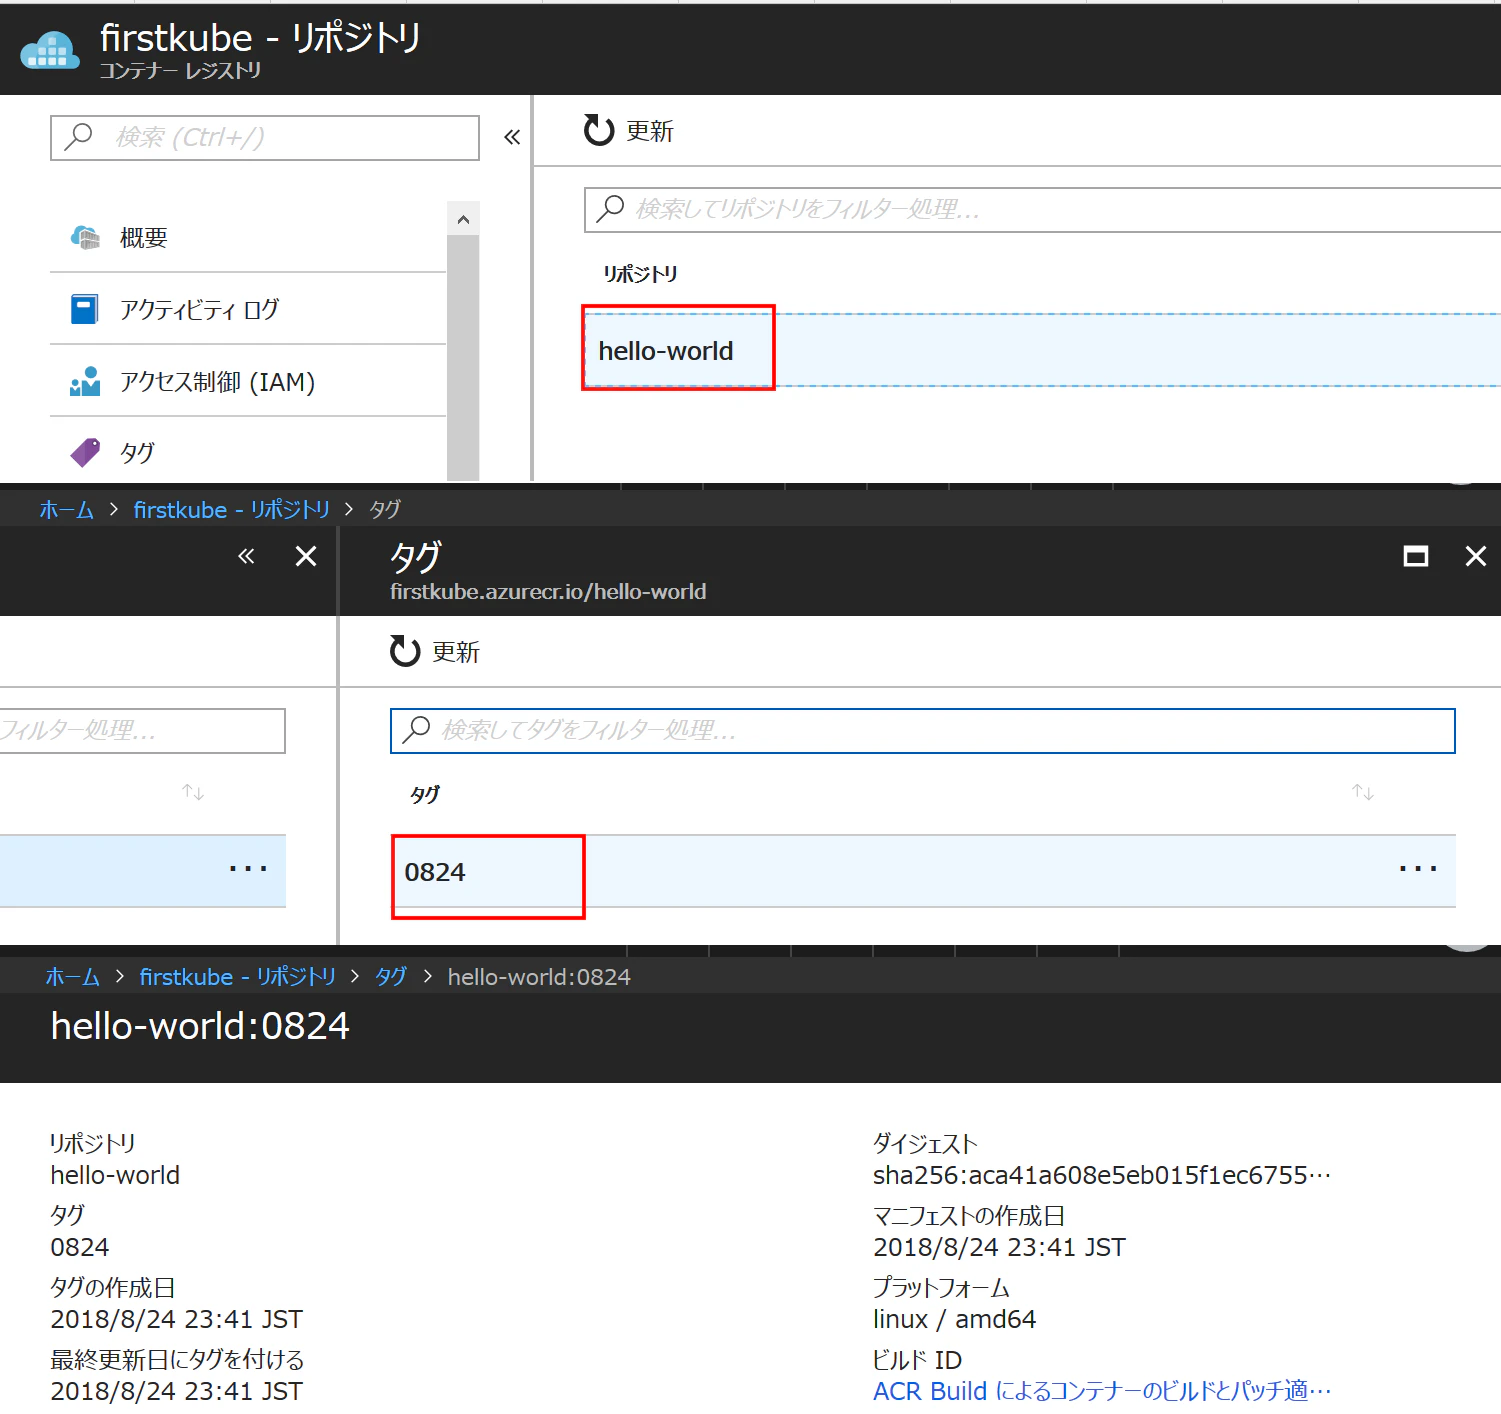
Task: Maximize the タグ blade
Action: (1416, 556)
